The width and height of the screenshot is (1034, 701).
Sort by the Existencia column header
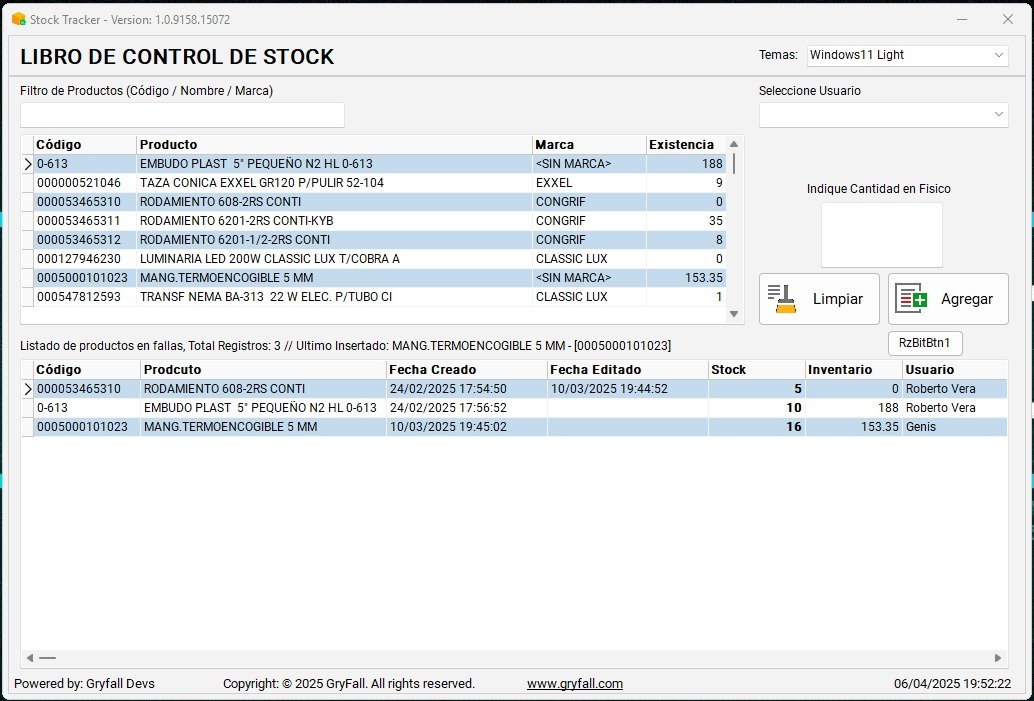(682, 145)
